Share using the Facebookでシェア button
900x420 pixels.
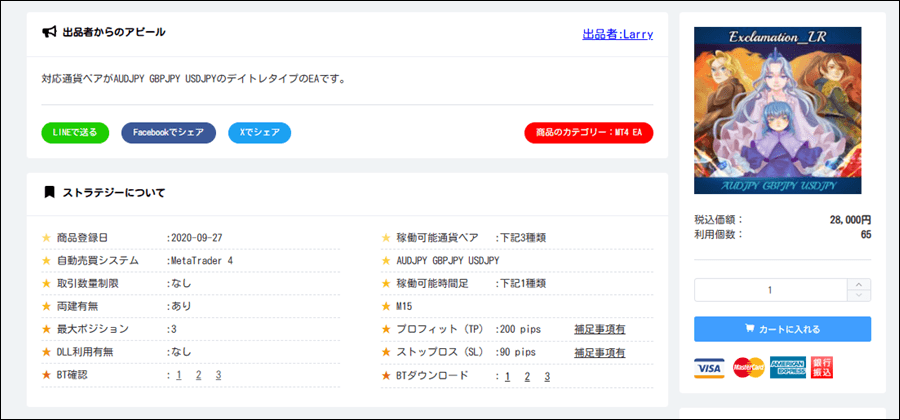tap(168, 133)
